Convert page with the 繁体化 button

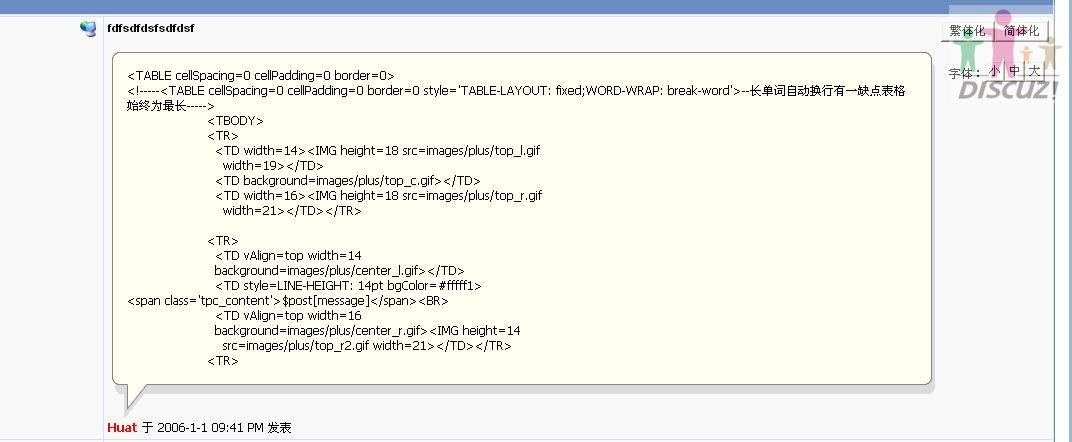(x=967, y=31)
